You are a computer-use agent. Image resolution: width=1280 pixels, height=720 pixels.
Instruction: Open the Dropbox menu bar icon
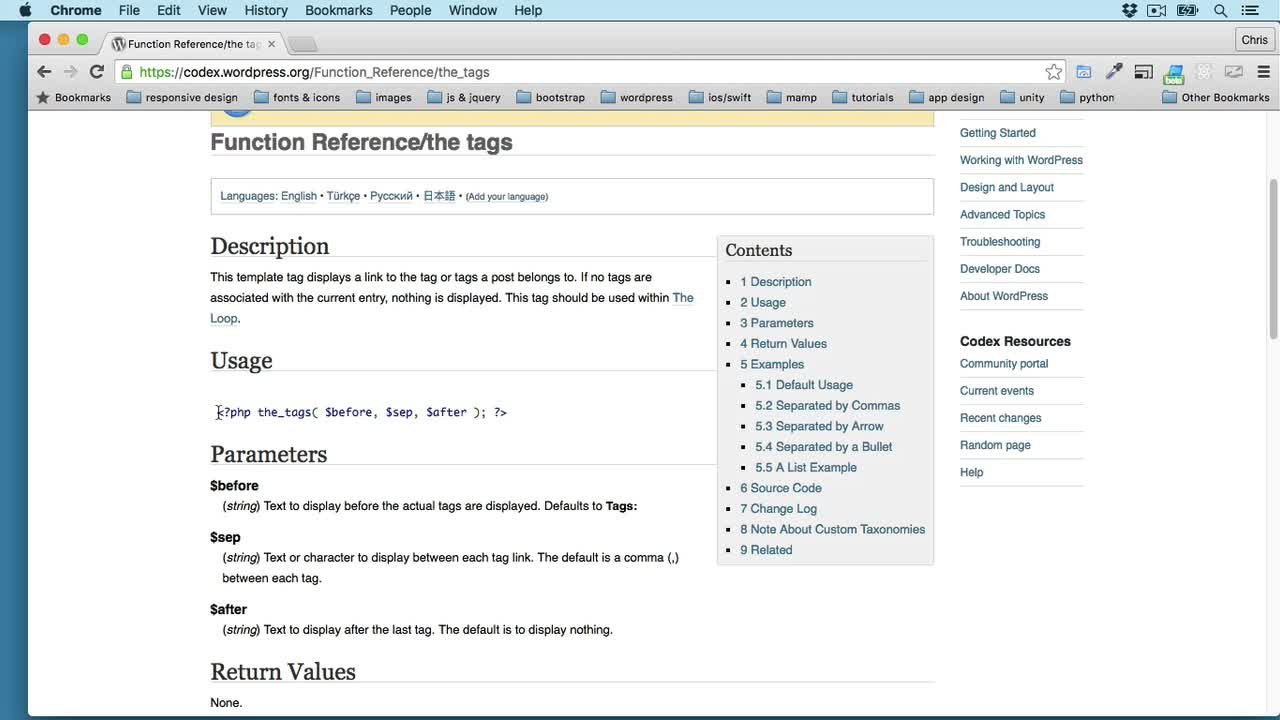pyautogui.click(x=1129, y=10)
